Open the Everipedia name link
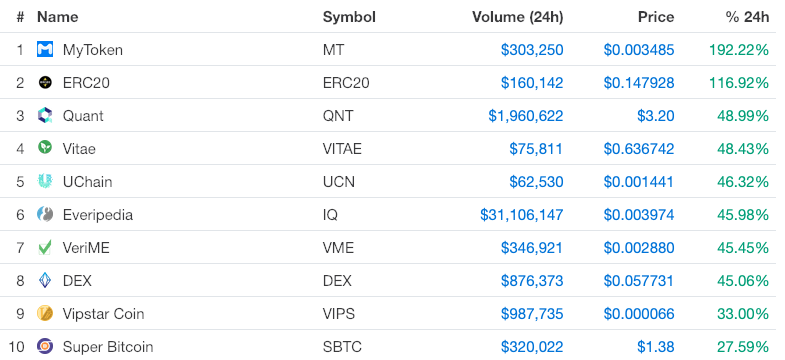 (98, 215)
